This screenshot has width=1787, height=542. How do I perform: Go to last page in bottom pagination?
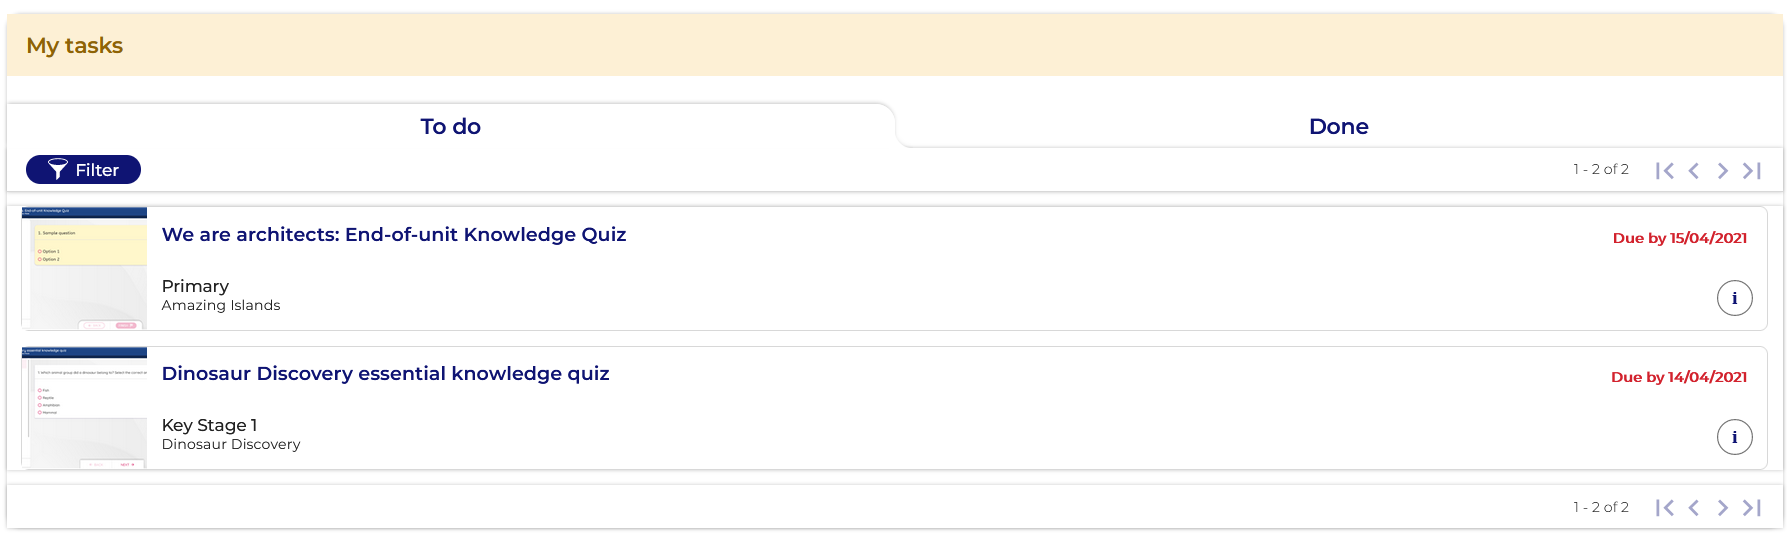click(x=1752, y=508)
